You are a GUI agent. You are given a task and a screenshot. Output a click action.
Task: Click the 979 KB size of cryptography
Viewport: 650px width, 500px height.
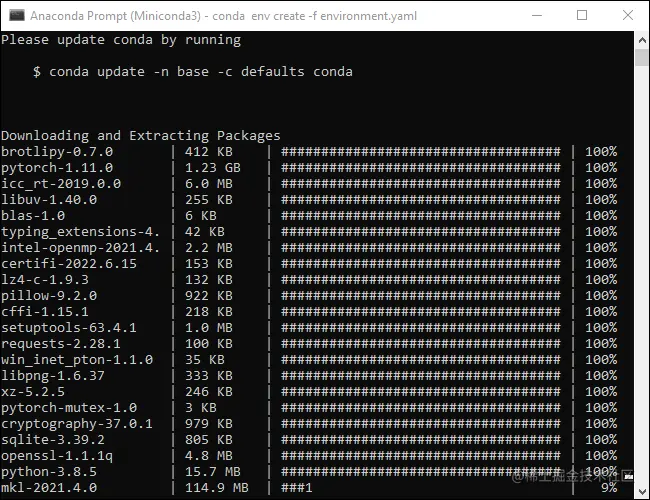pyautogui.click(x=209, y=424)
